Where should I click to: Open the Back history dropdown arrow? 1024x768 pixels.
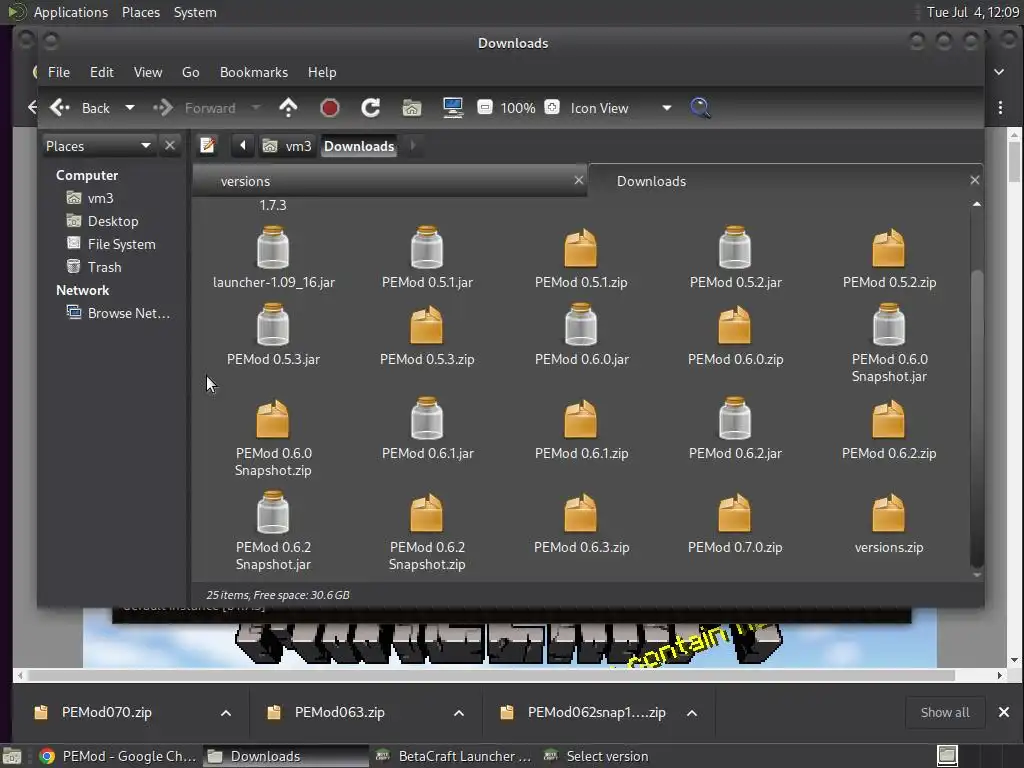129,108
